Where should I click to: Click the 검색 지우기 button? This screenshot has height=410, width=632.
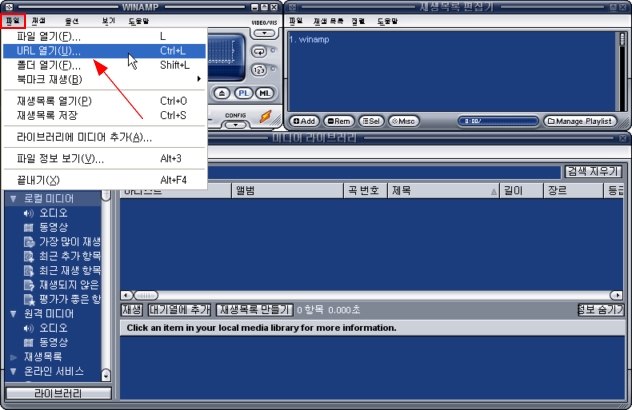point(593,171)
